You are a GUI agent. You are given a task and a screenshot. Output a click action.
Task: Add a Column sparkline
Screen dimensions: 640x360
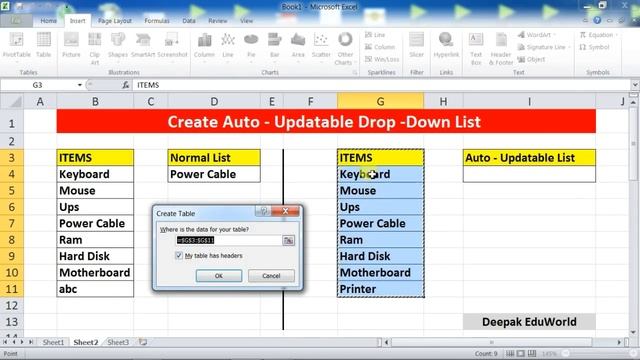pyautogui.click(x=380, y=47)
